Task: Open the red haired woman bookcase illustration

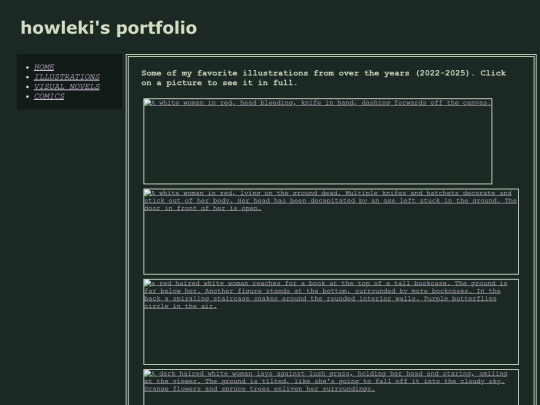Action: (331, 322)
